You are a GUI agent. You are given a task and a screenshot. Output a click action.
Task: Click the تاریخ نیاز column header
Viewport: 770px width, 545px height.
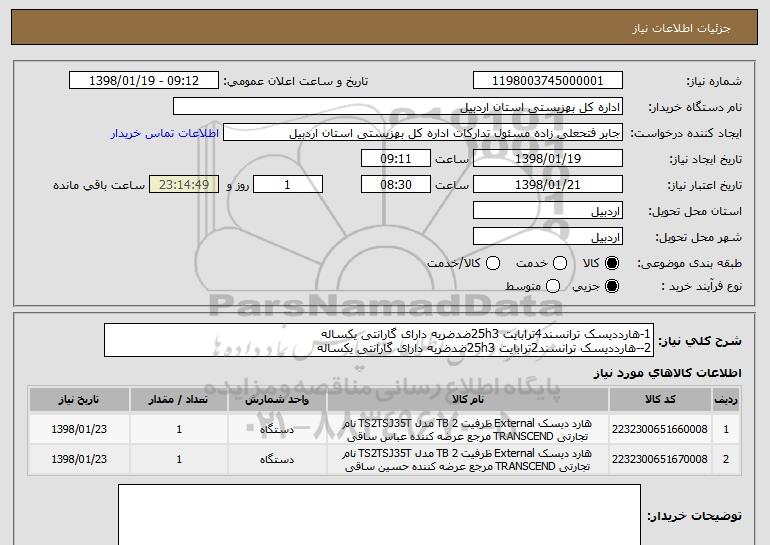pyautogui.click(x=79, y=399)
